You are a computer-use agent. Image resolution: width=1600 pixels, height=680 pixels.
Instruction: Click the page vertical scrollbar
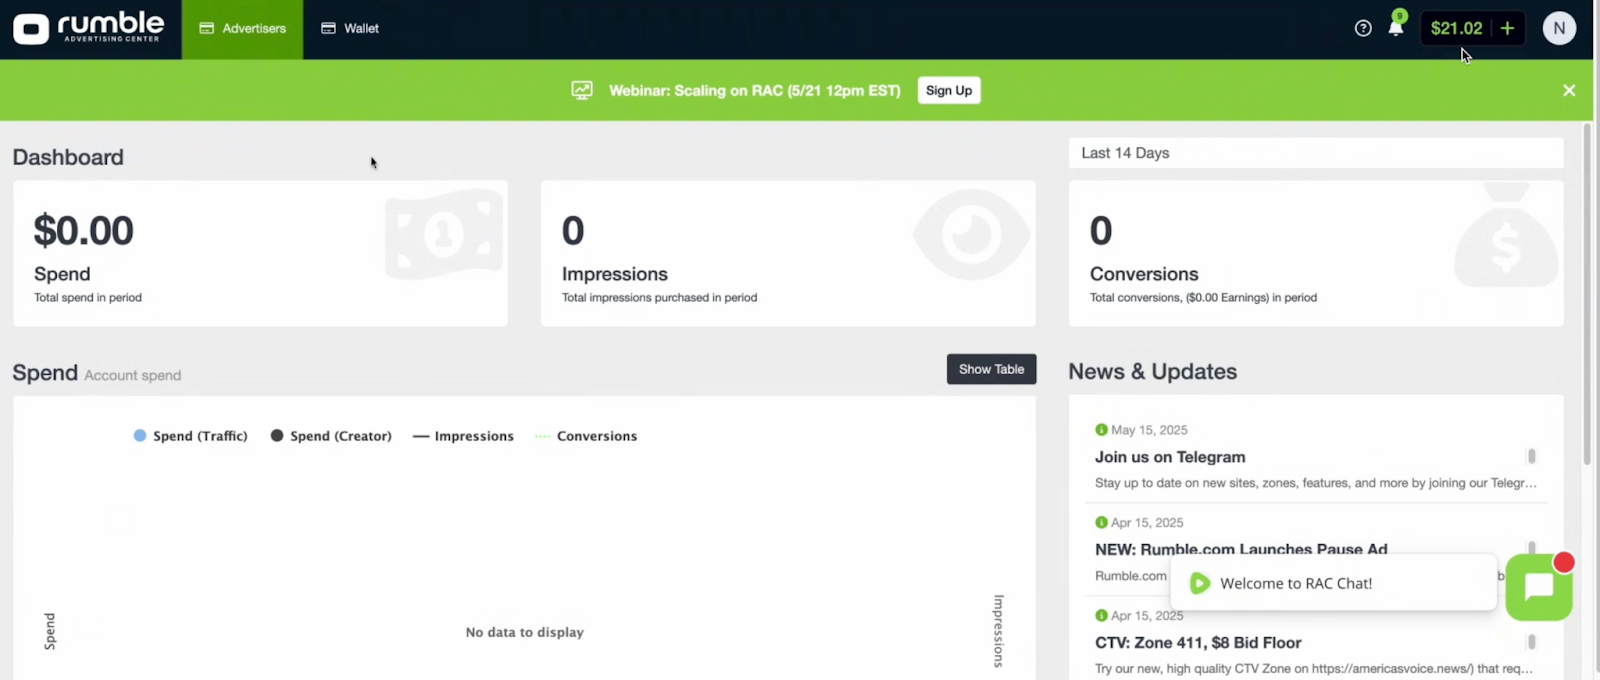click(x=1587, y=294)
